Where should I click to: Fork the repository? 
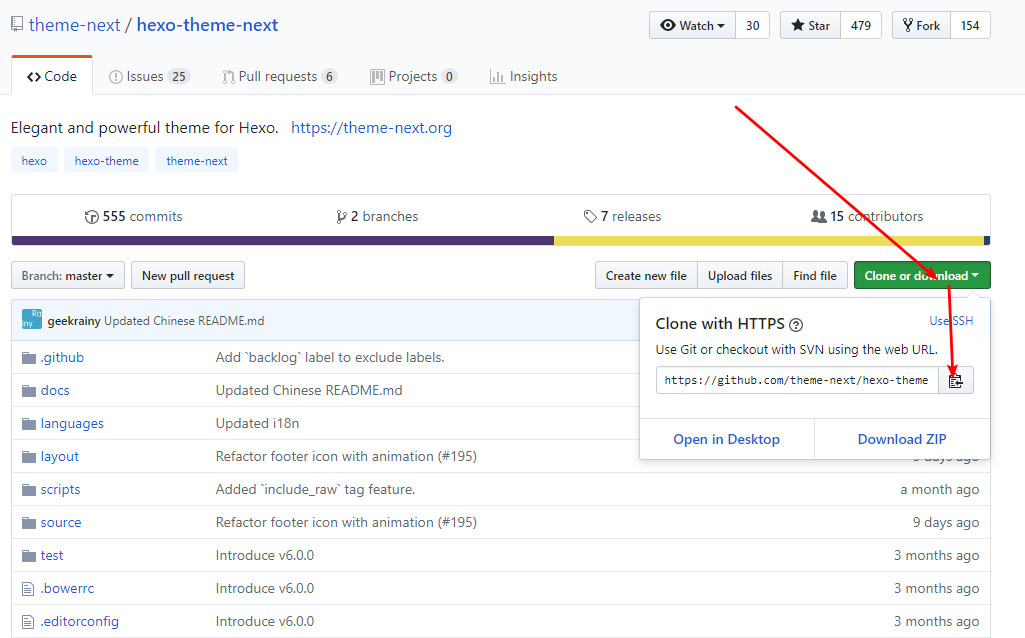tap(921, 25)
